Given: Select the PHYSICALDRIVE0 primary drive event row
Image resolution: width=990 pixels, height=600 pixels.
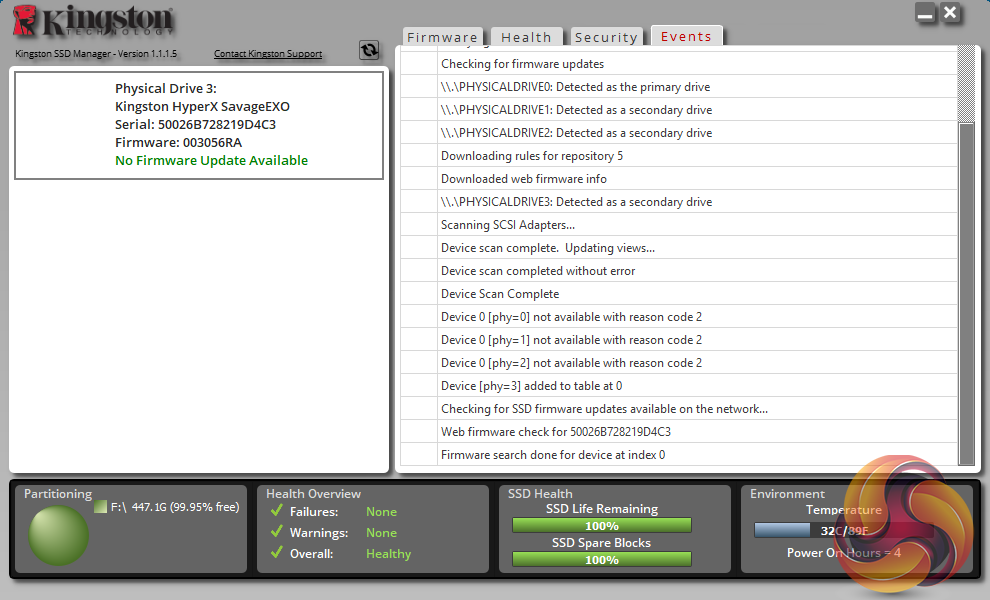Looking at the screenshot, I should [679, 87].
